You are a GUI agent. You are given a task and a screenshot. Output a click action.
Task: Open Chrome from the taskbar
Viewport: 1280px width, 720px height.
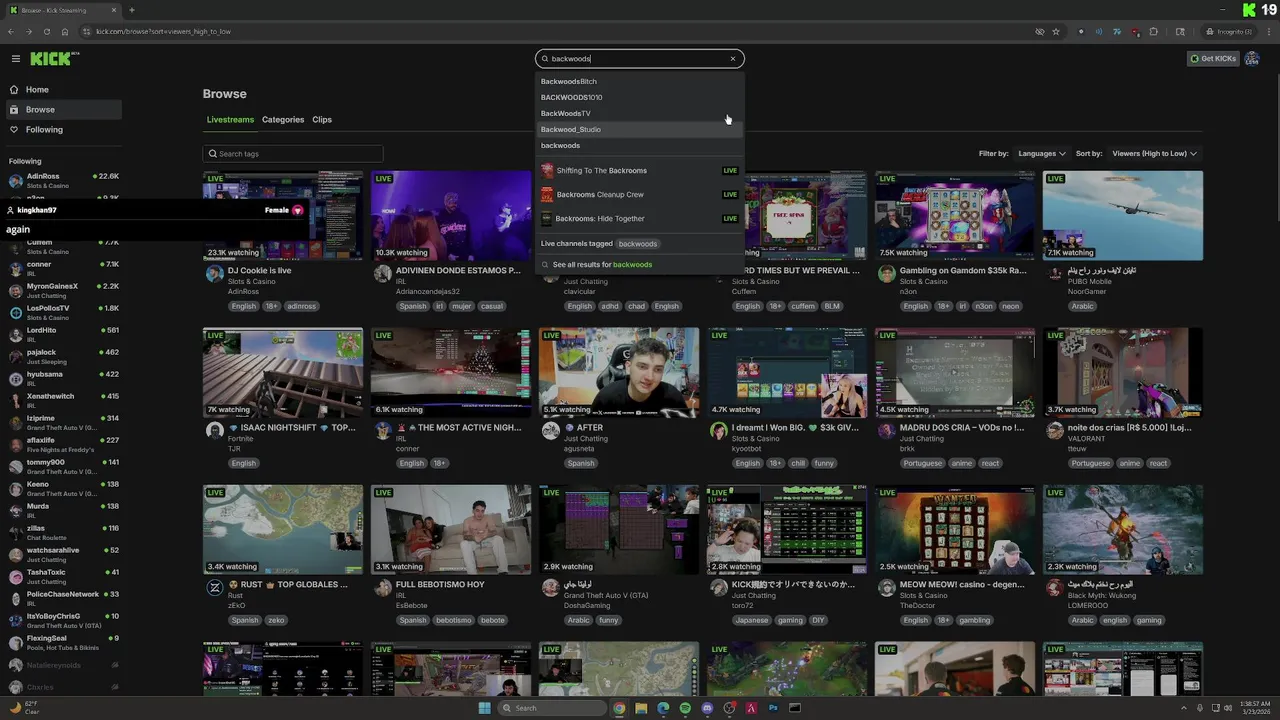coord(619,708)
